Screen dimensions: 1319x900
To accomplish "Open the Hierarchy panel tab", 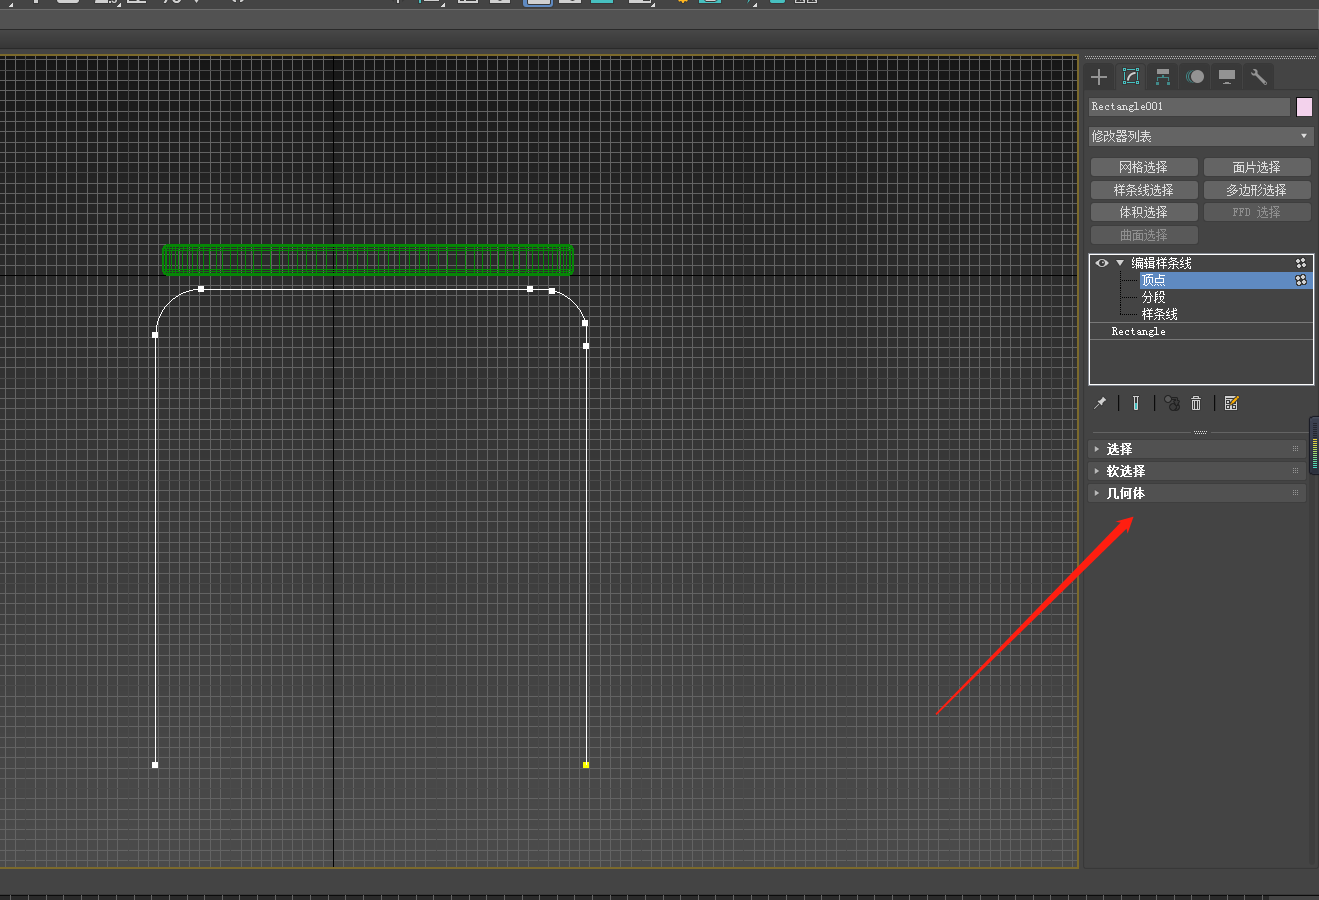I will point(1163,77).
